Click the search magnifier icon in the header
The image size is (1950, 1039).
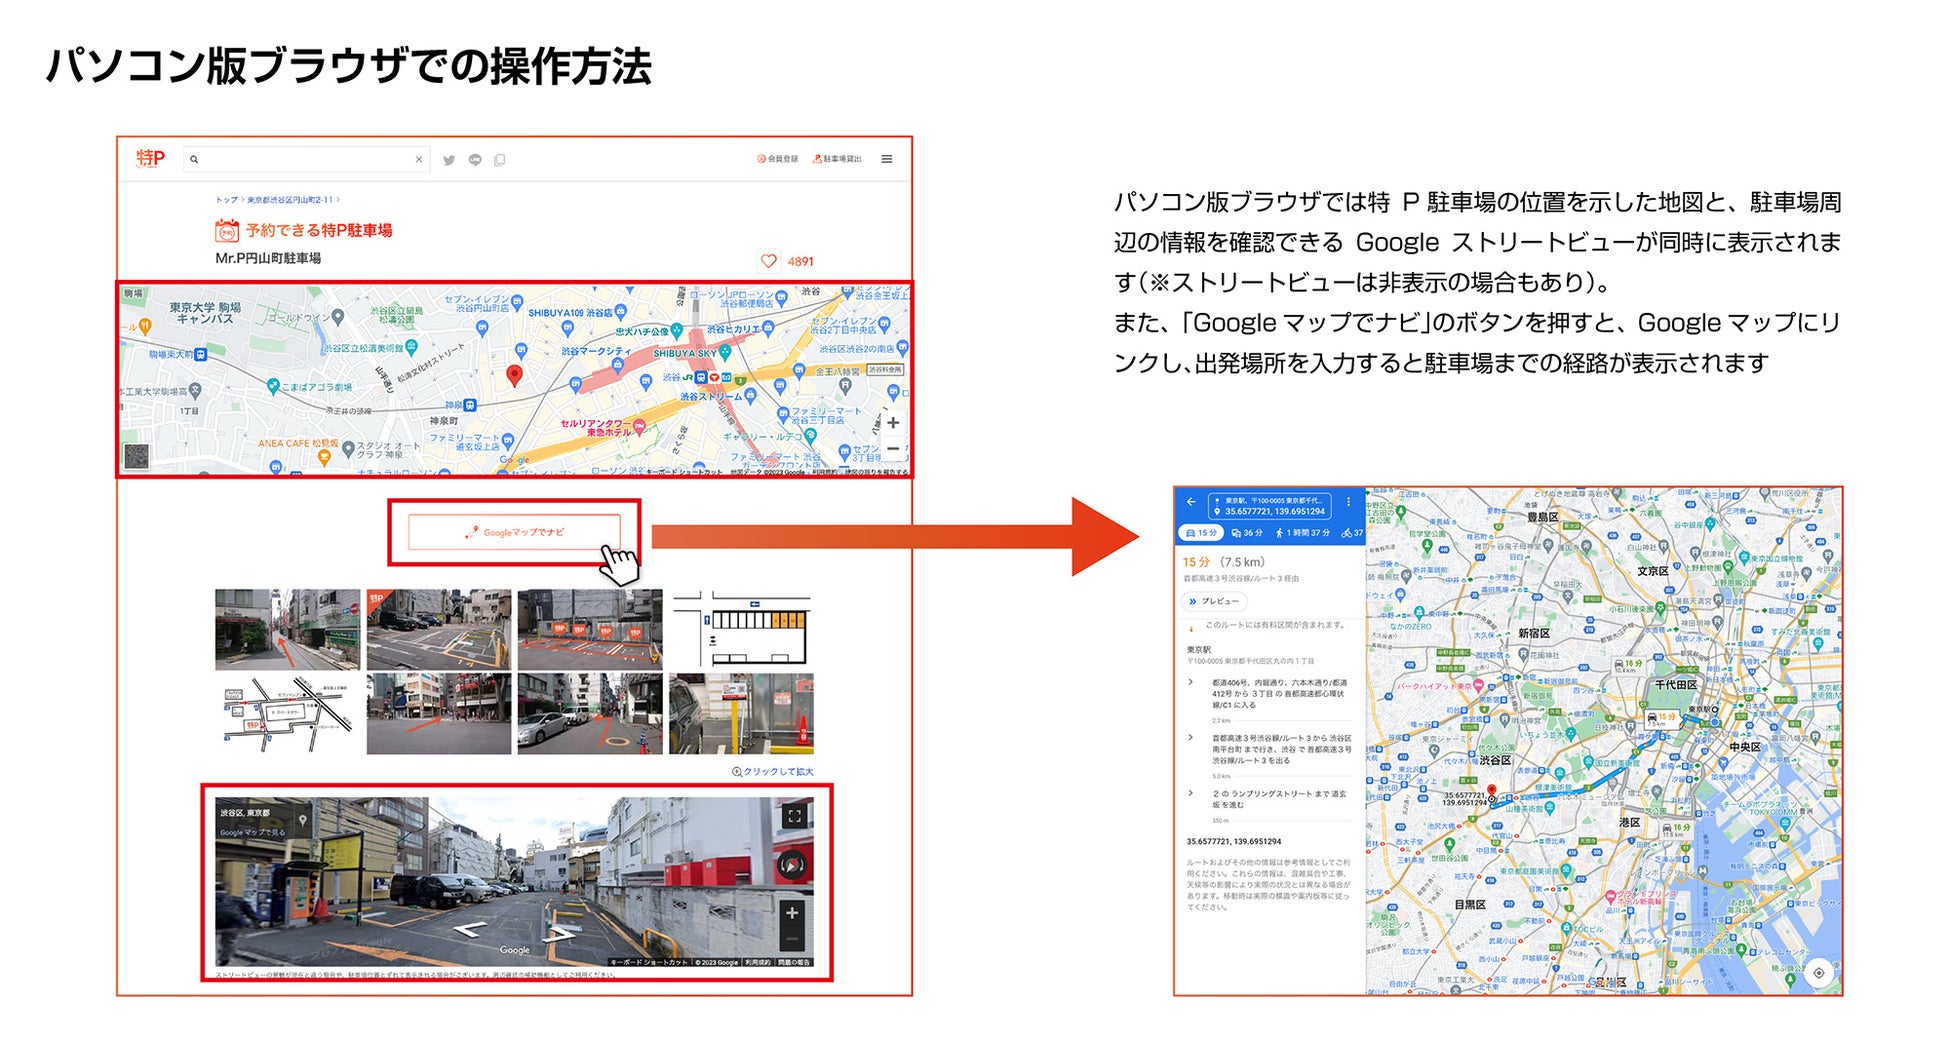coord(194,159)
